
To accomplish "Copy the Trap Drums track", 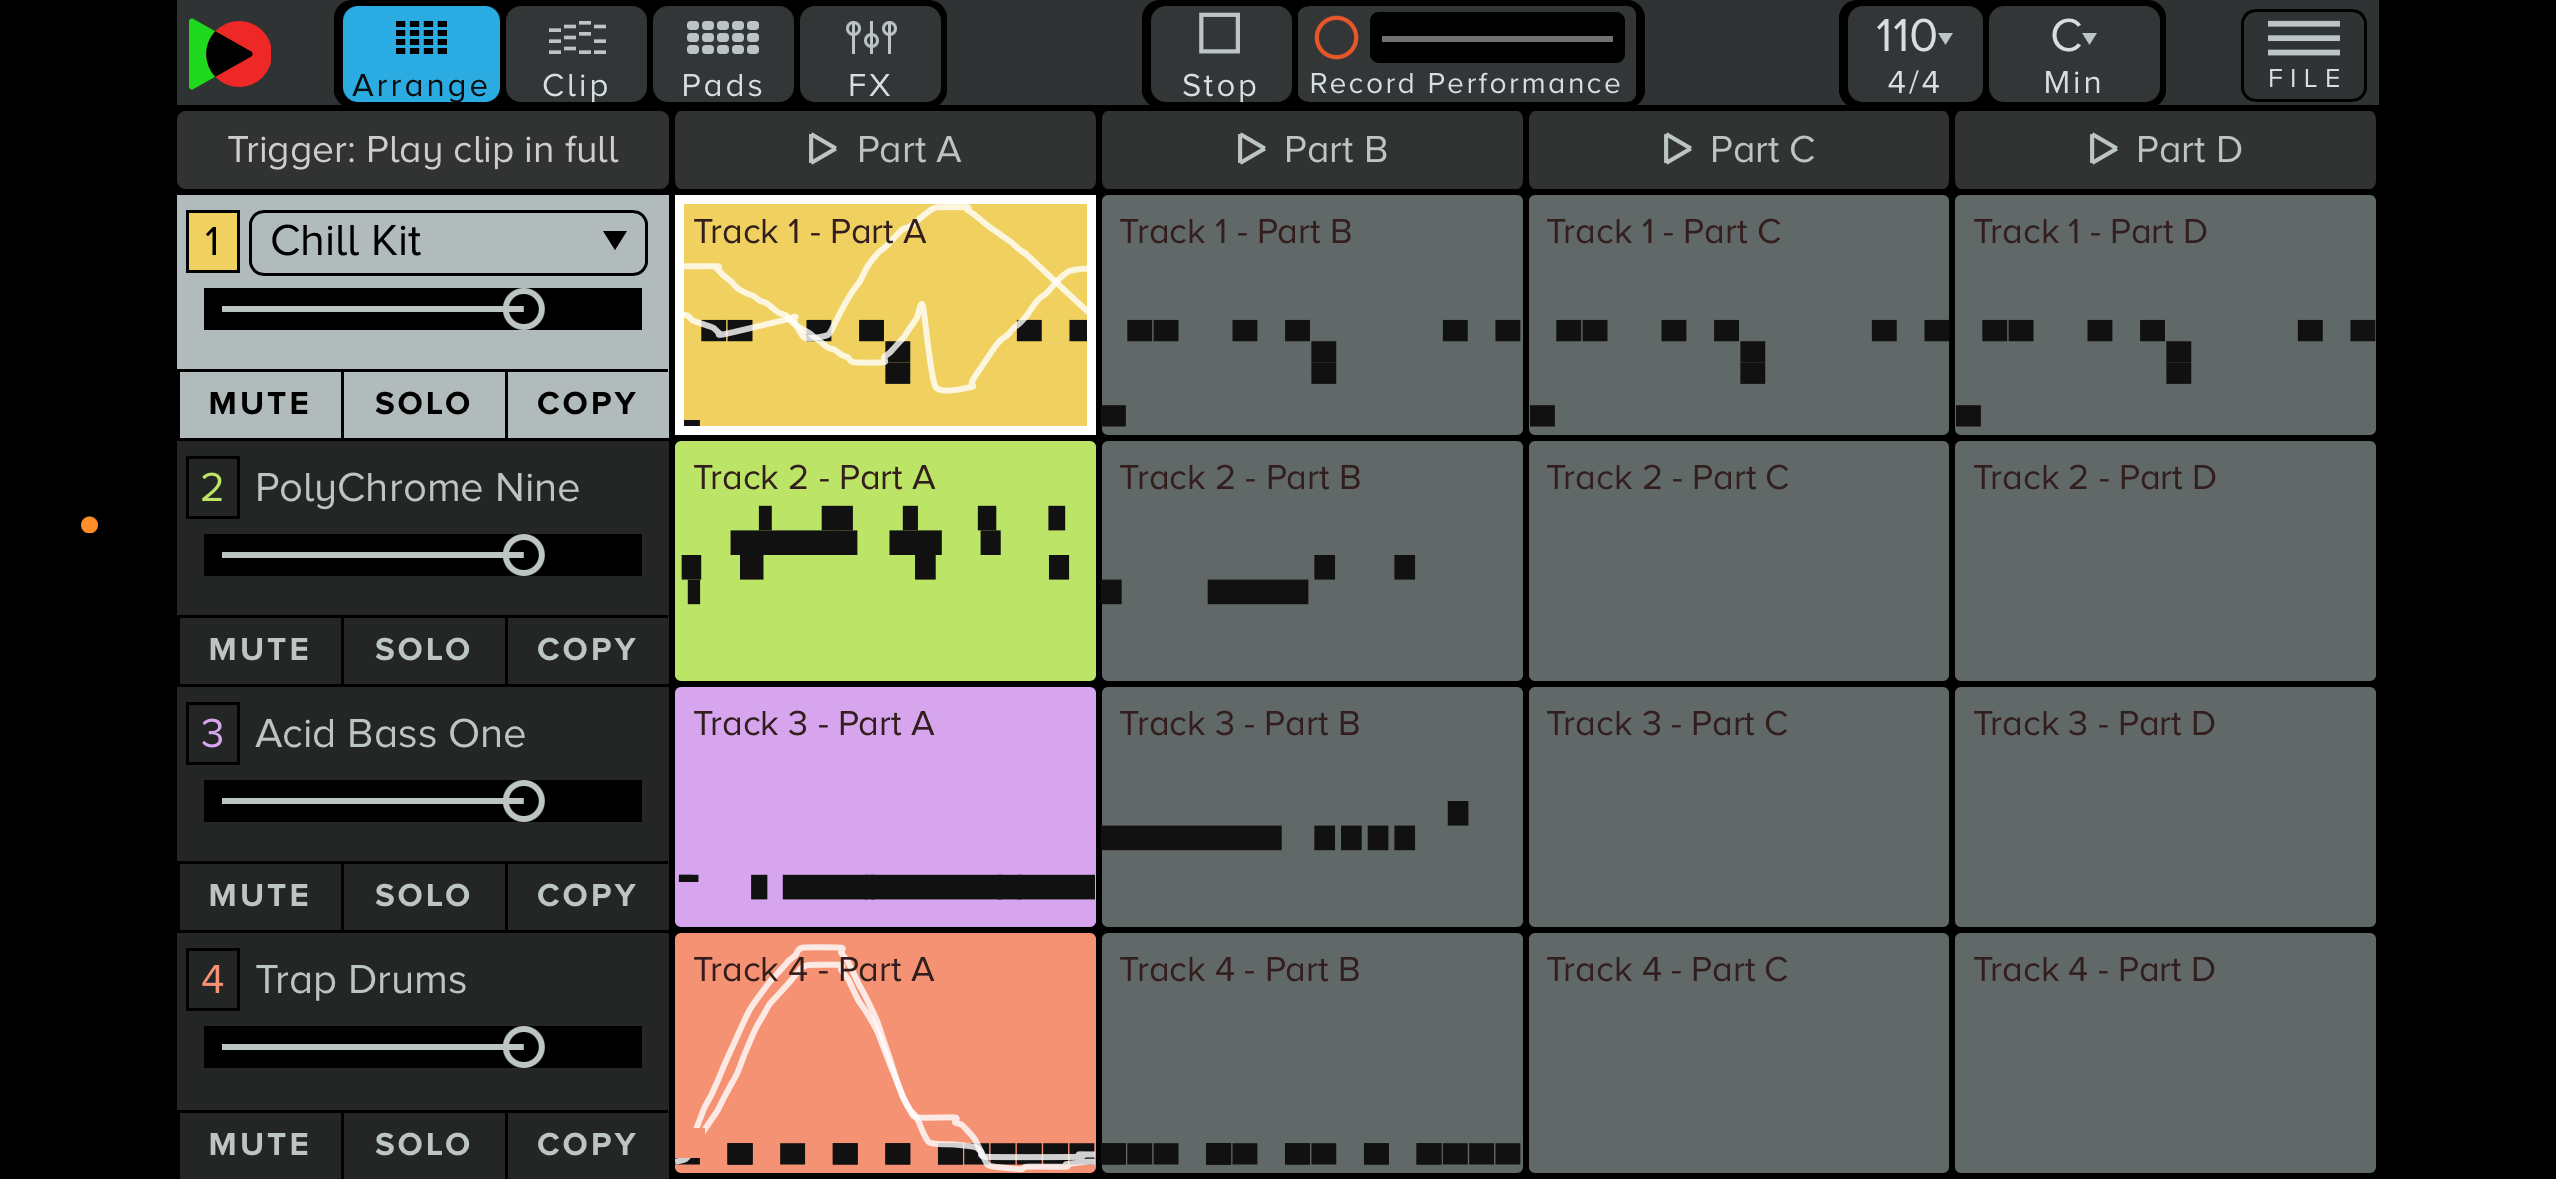I will (x=587, y=1144).
